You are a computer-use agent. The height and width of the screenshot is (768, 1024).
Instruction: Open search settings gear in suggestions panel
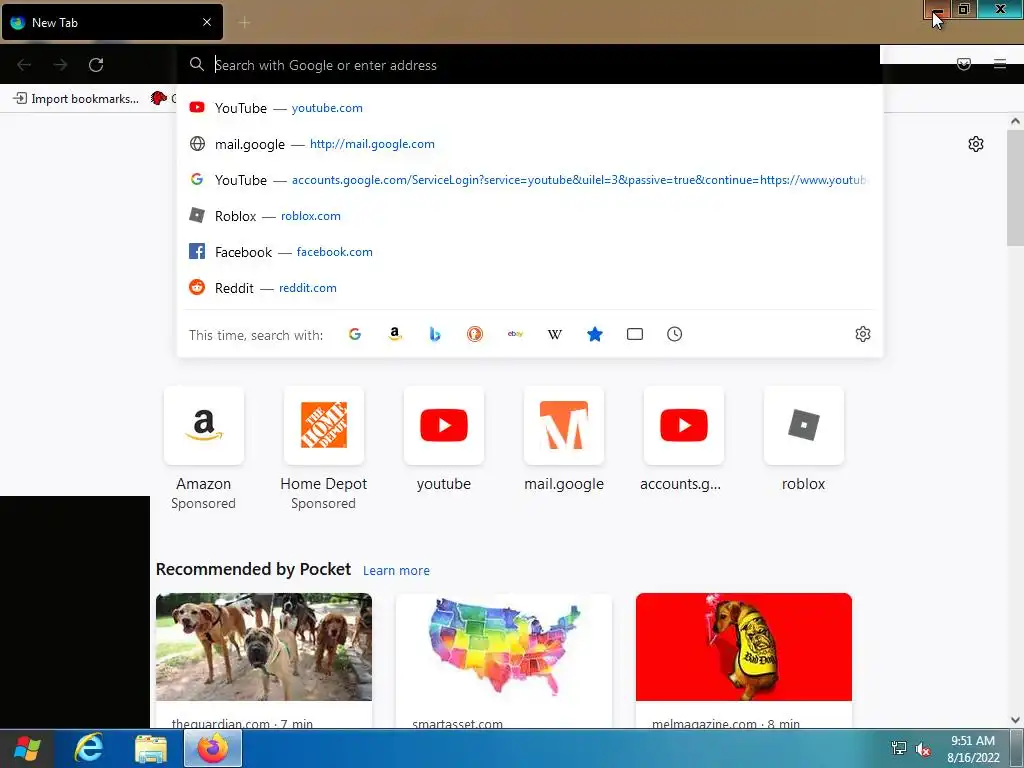coord(863,334)
